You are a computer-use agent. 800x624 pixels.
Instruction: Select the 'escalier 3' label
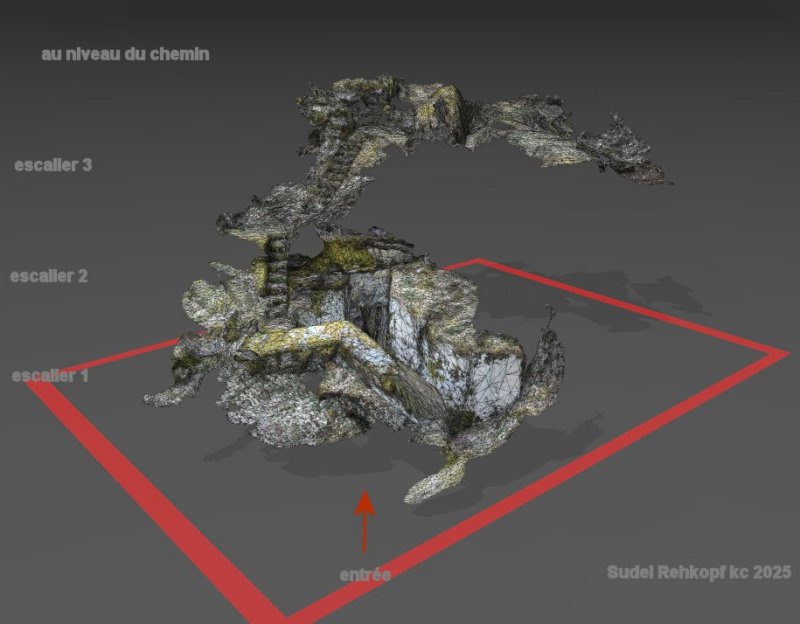[53, 165]
